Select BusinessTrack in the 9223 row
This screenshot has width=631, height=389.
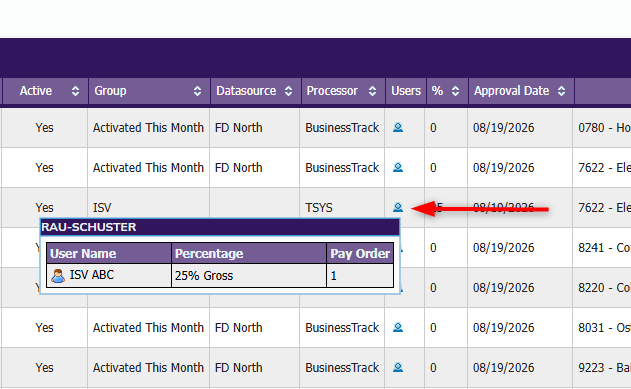pyautogui.click(x=342, y=367)
